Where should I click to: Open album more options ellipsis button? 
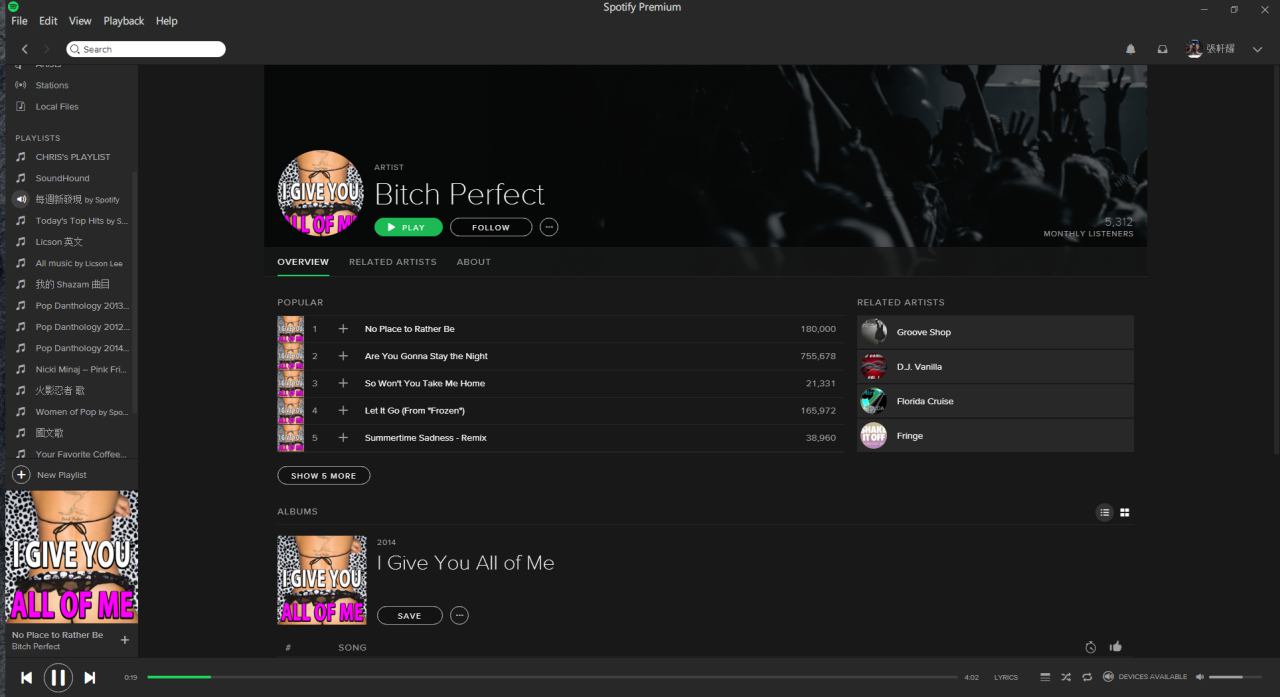pyautogui.click(x=459, y=615)
